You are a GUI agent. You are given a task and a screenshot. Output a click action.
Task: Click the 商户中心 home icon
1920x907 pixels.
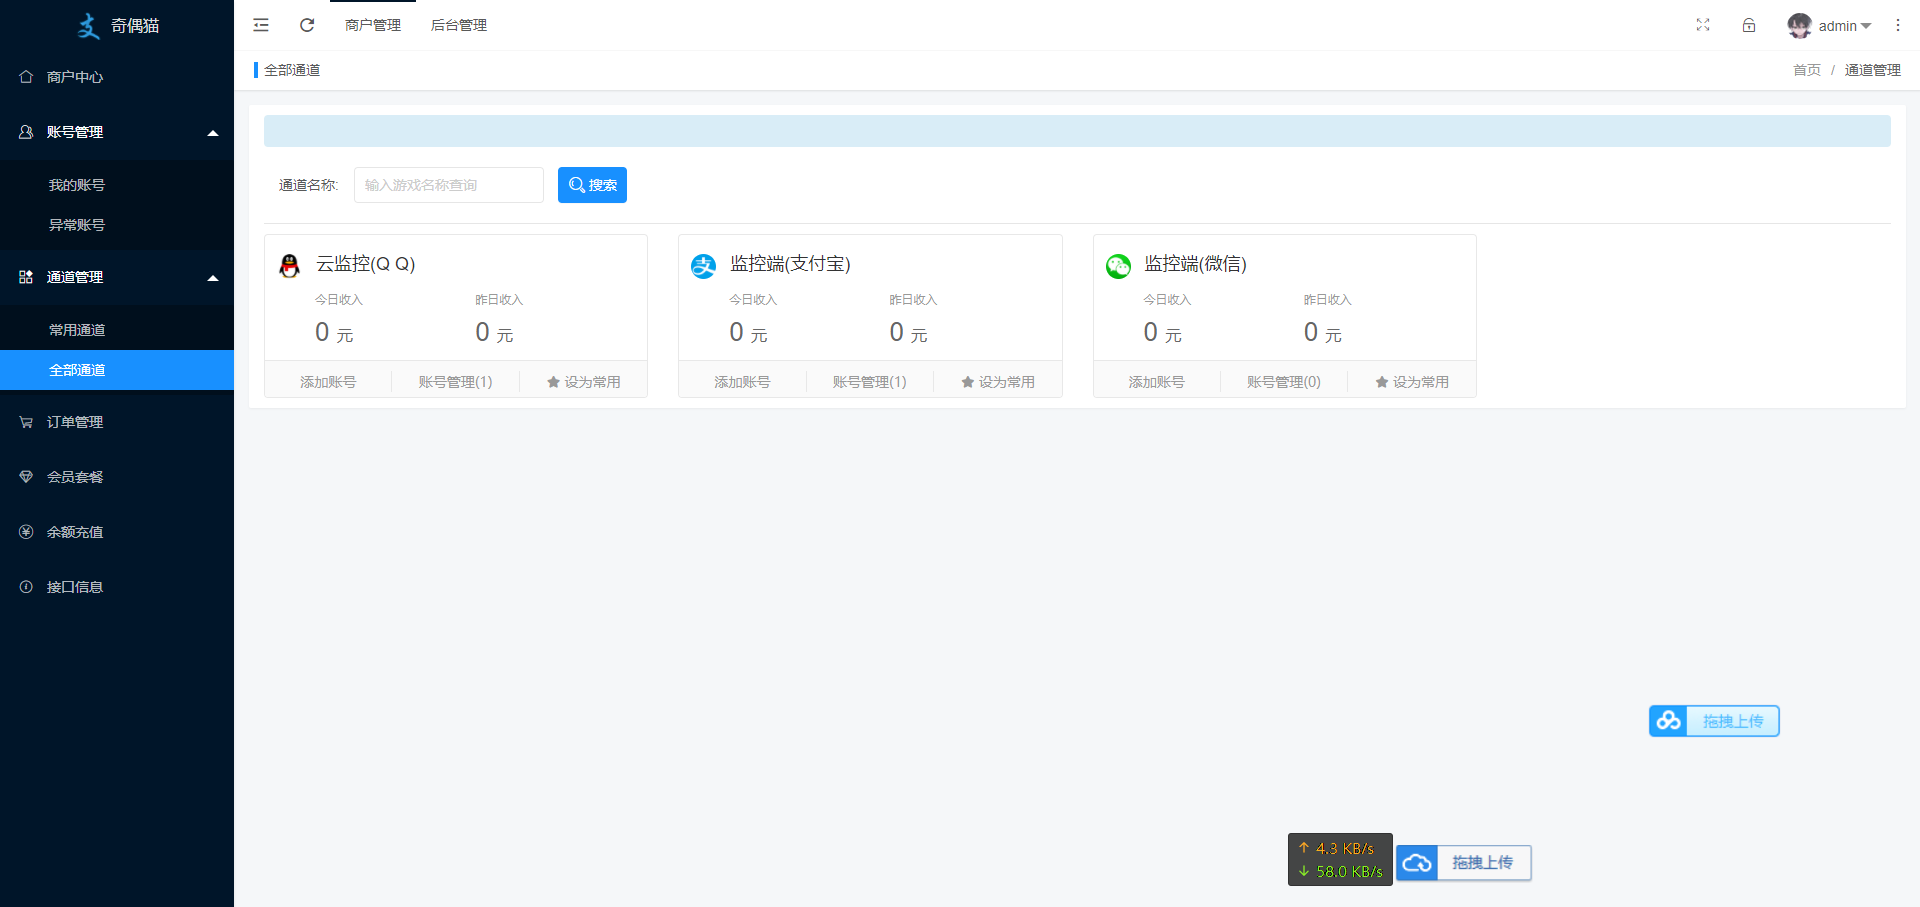(x=26, y=77)
